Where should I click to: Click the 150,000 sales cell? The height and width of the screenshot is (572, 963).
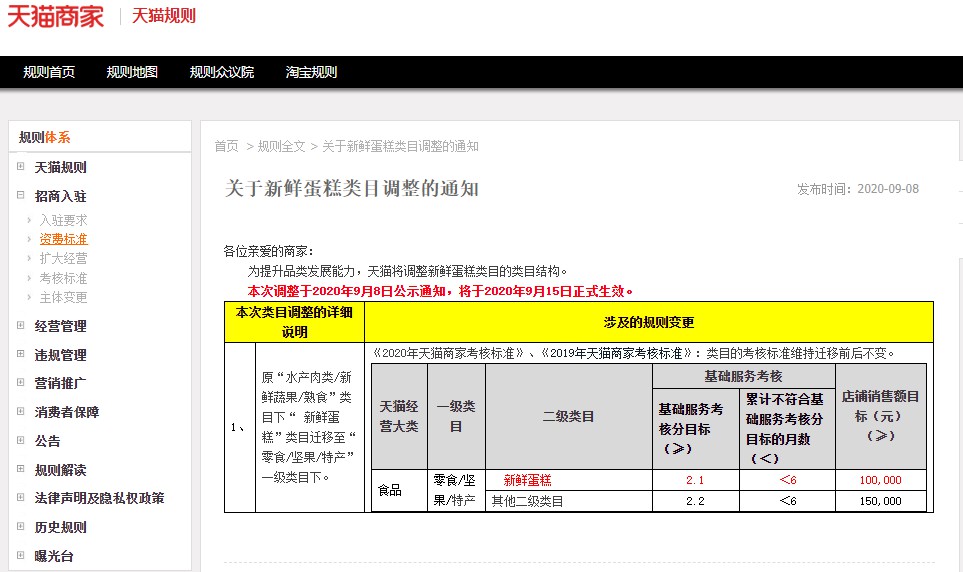(881, 501)
